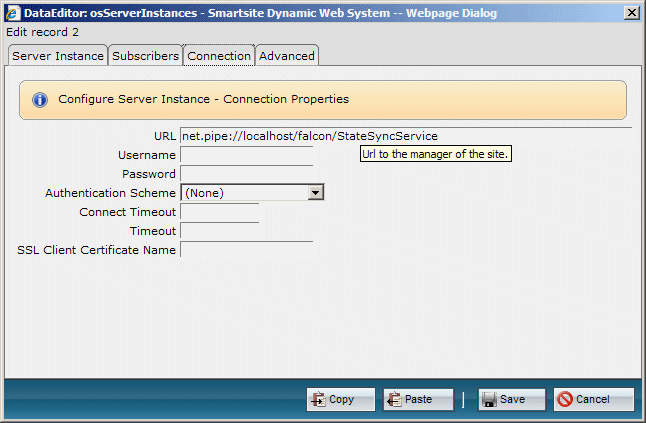Click the 'Connect Timeout' label

pyautogui.click(x=128, y=212)
